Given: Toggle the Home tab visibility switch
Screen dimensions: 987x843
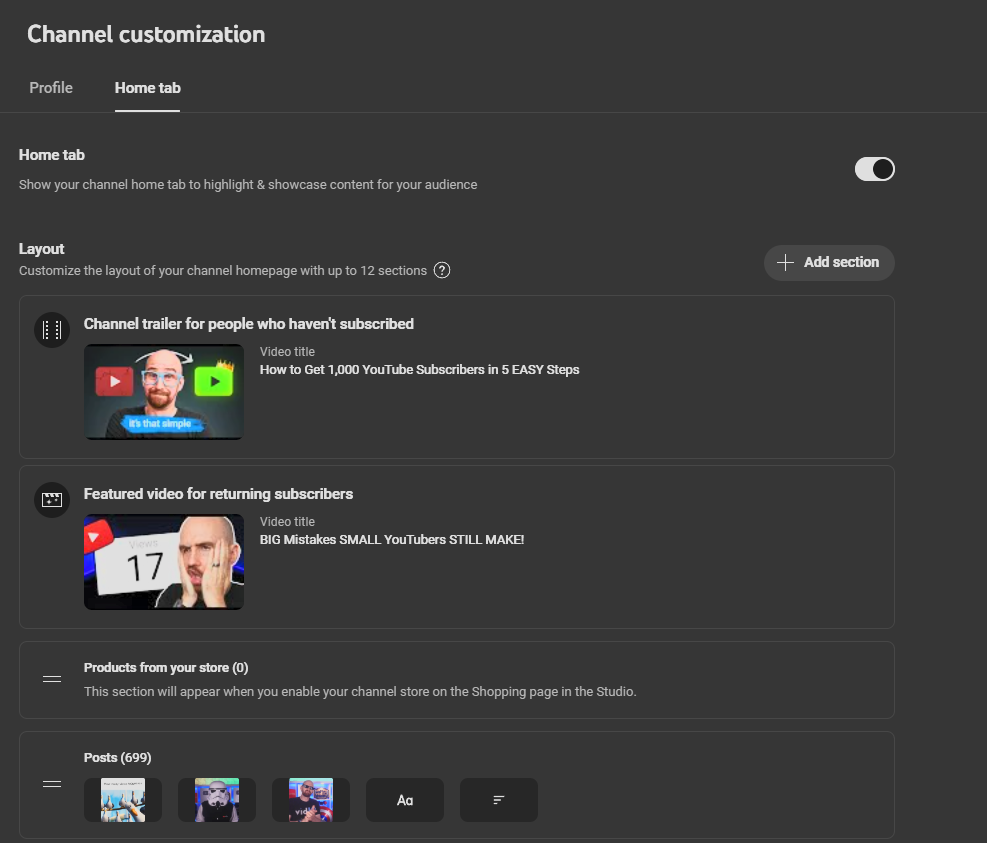Looking at the screenshot, I should coord(874,169).
